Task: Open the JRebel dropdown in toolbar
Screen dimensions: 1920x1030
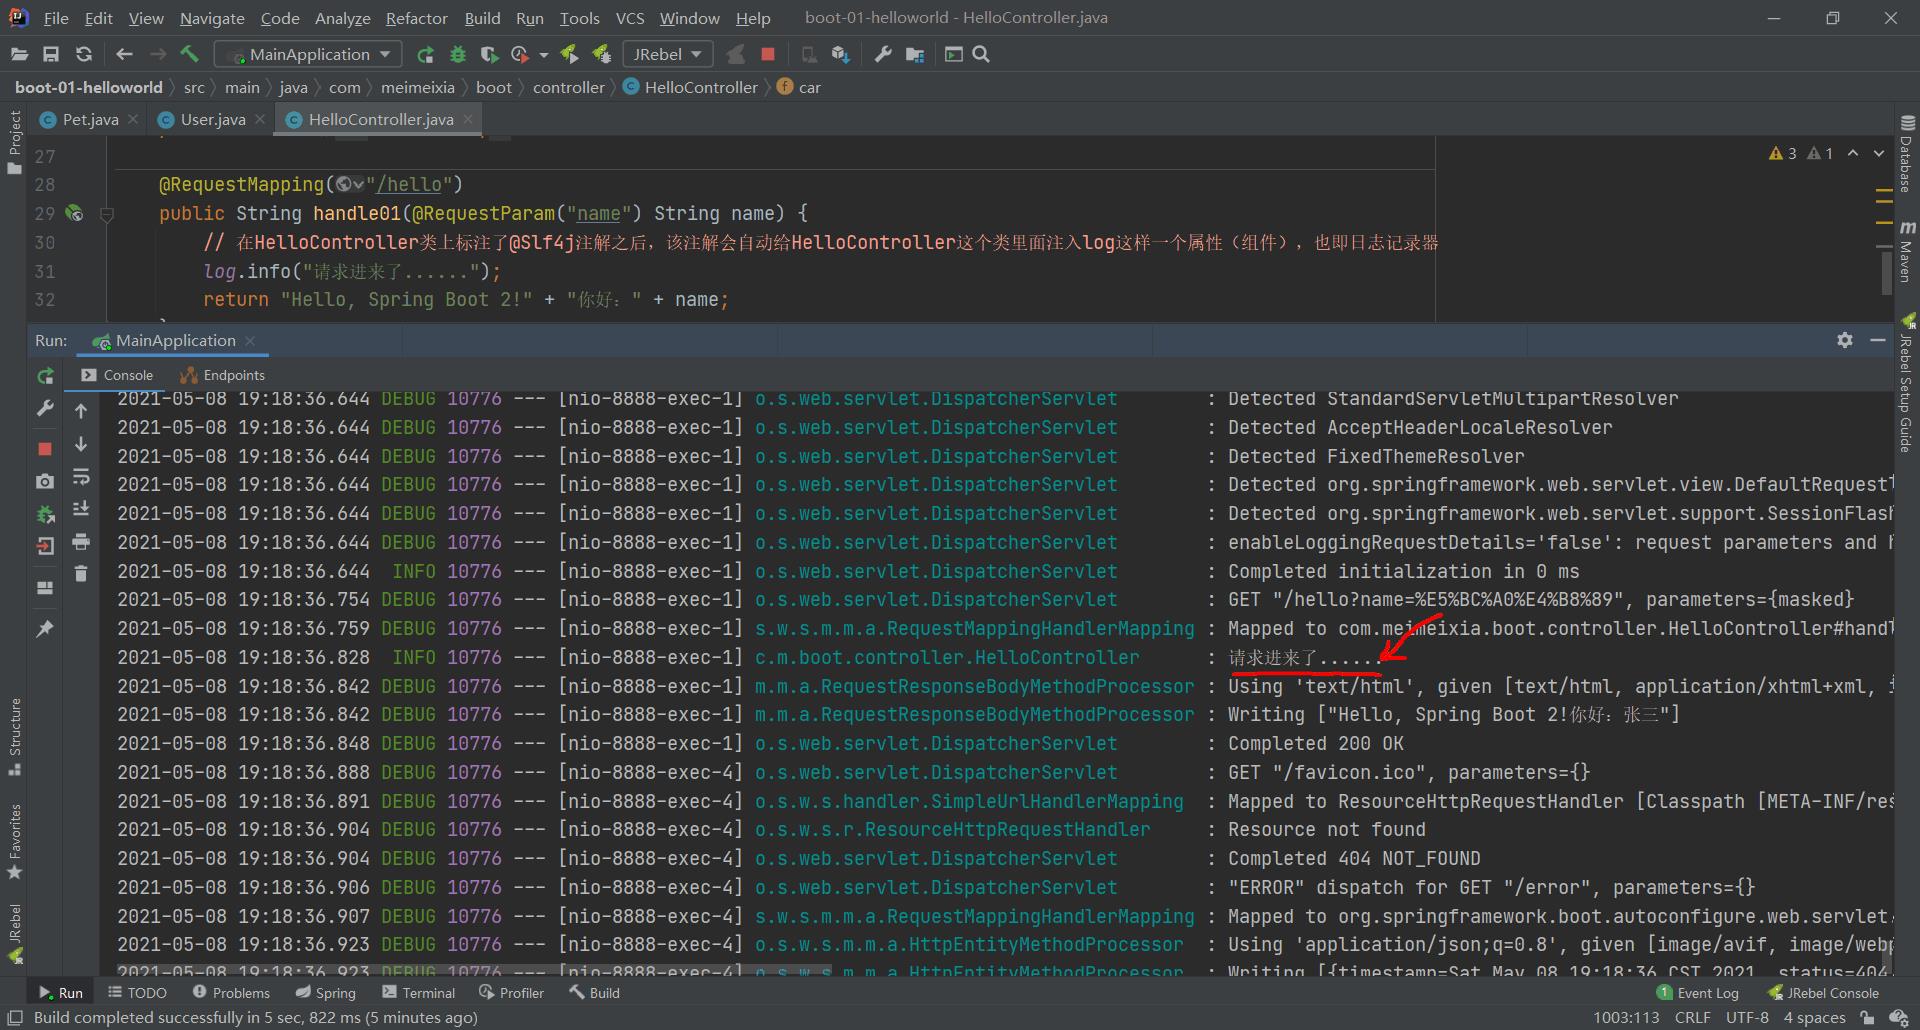Action: click(668, 54)
